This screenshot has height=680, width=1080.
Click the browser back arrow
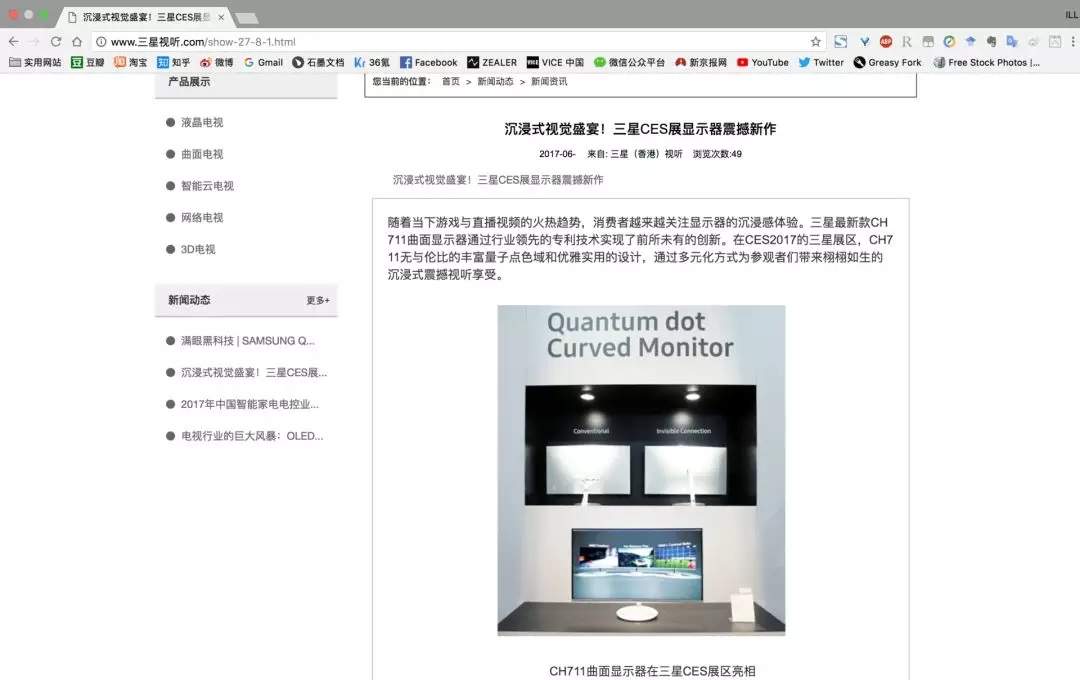click(14, 41)
